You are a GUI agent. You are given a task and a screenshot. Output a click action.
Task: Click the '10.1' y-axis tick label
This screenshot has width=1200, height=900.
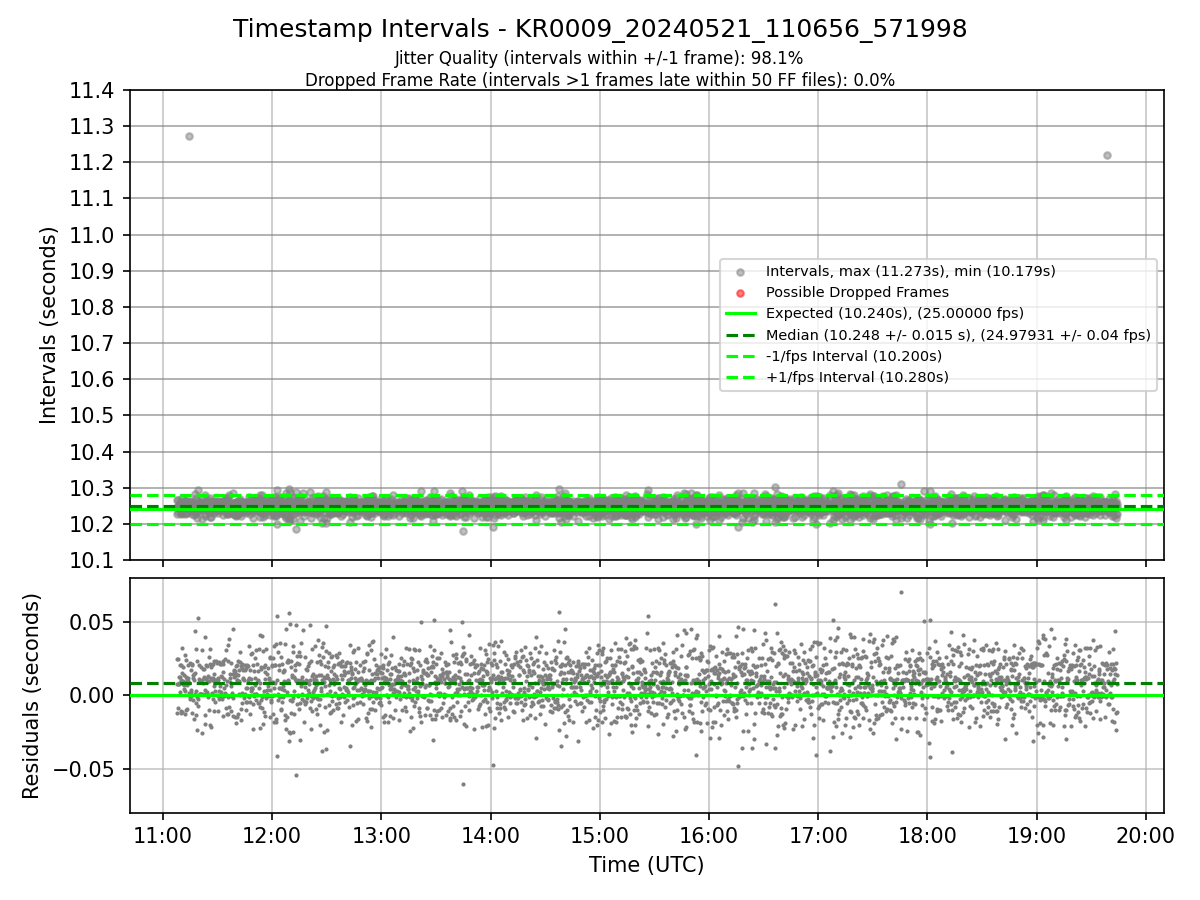(90, 561)
